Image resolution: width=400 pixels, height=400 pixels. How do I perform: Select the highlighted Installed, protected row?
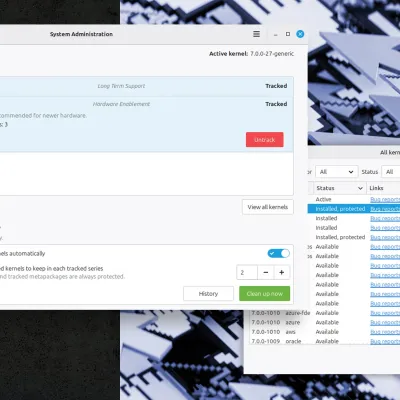tap(354, 209)
